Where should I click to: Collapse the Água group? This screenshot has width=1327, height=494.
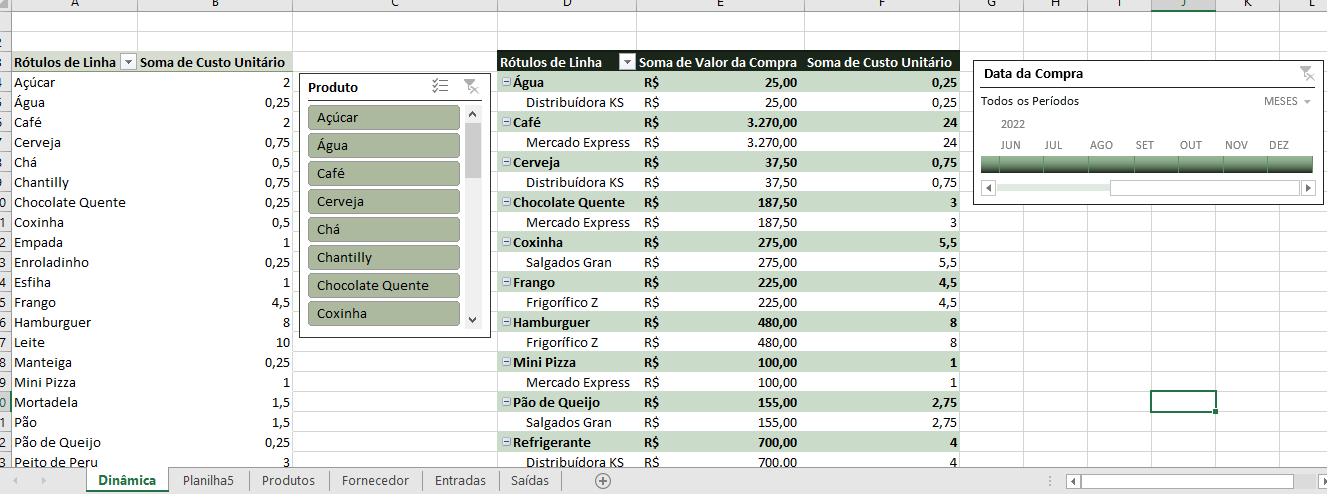click(506, 82)
